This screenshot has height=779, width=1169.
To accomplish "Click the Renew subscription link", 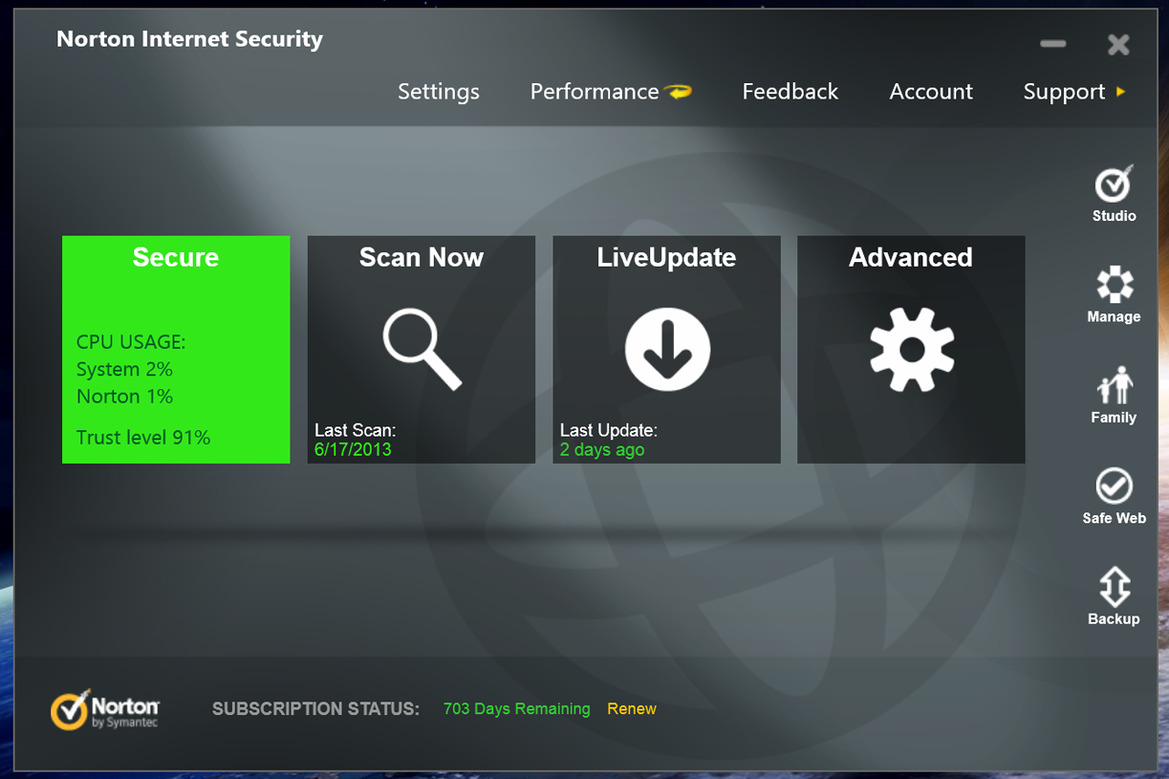I will pyautogui.click(x=631, y=709).
